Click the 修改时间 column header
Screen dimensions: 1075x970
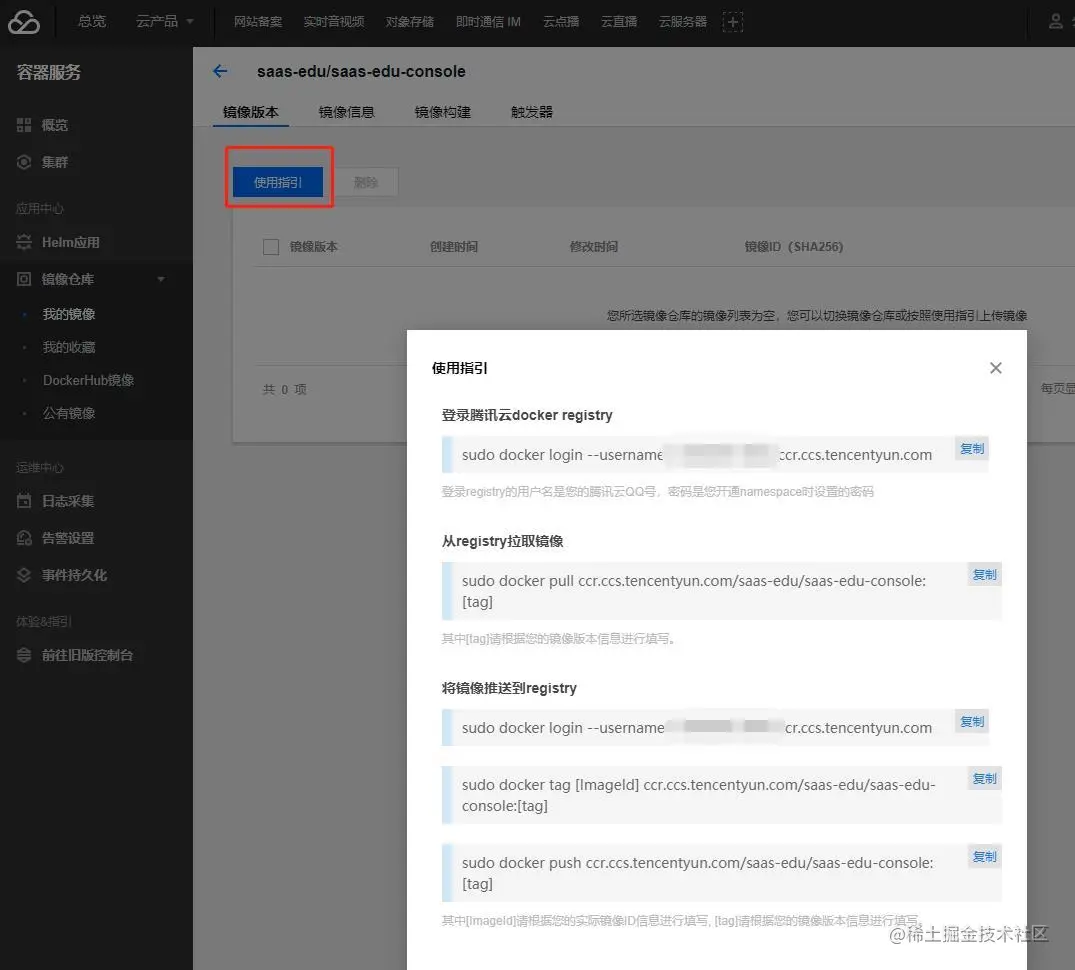tap(594, 247)
